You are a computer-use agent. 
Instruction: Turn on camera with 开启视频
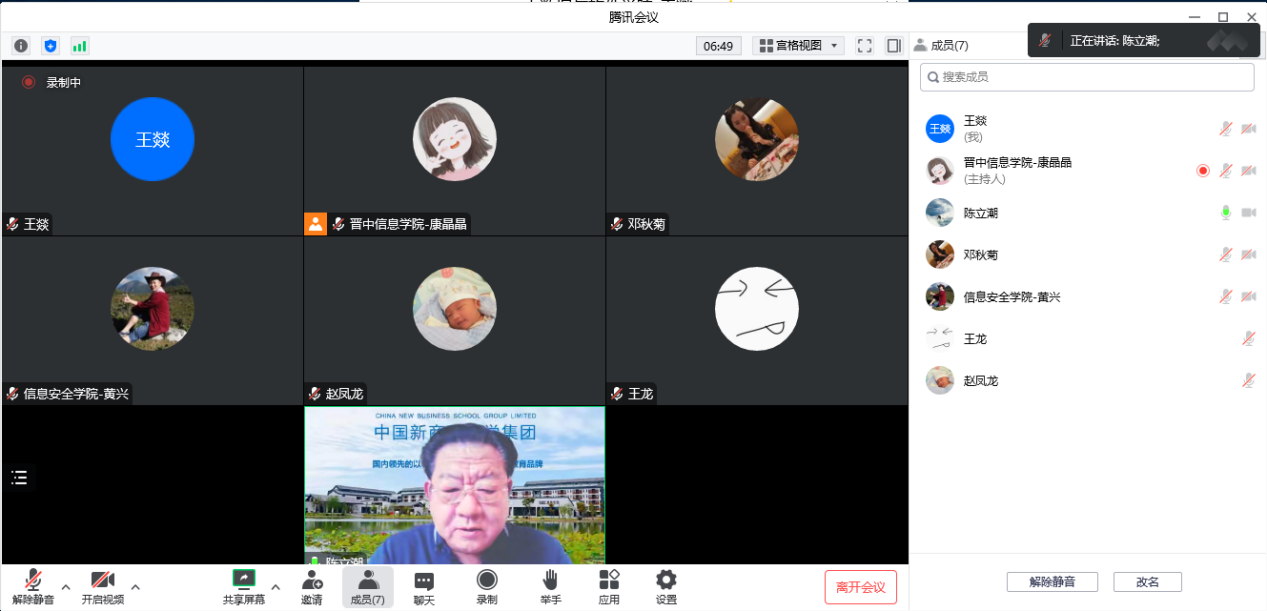103,587
